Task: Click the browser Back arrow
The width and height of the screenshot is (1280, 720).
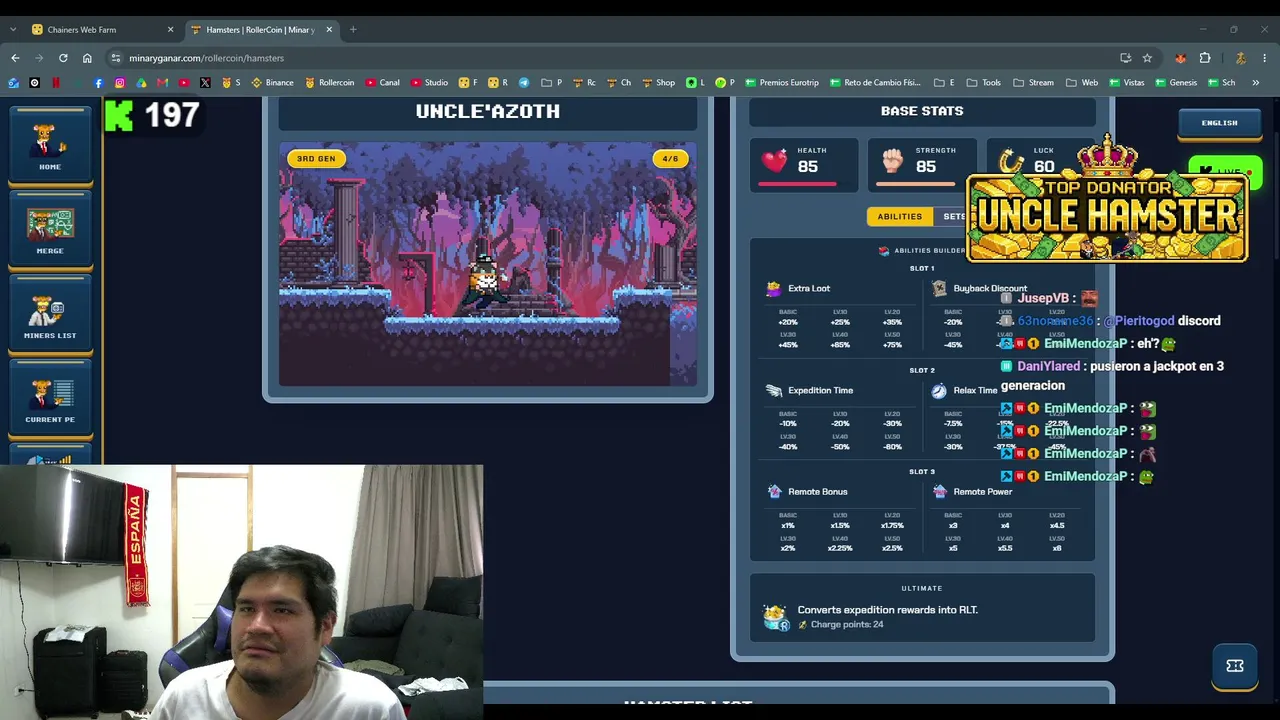Action: tap(15, 58)
